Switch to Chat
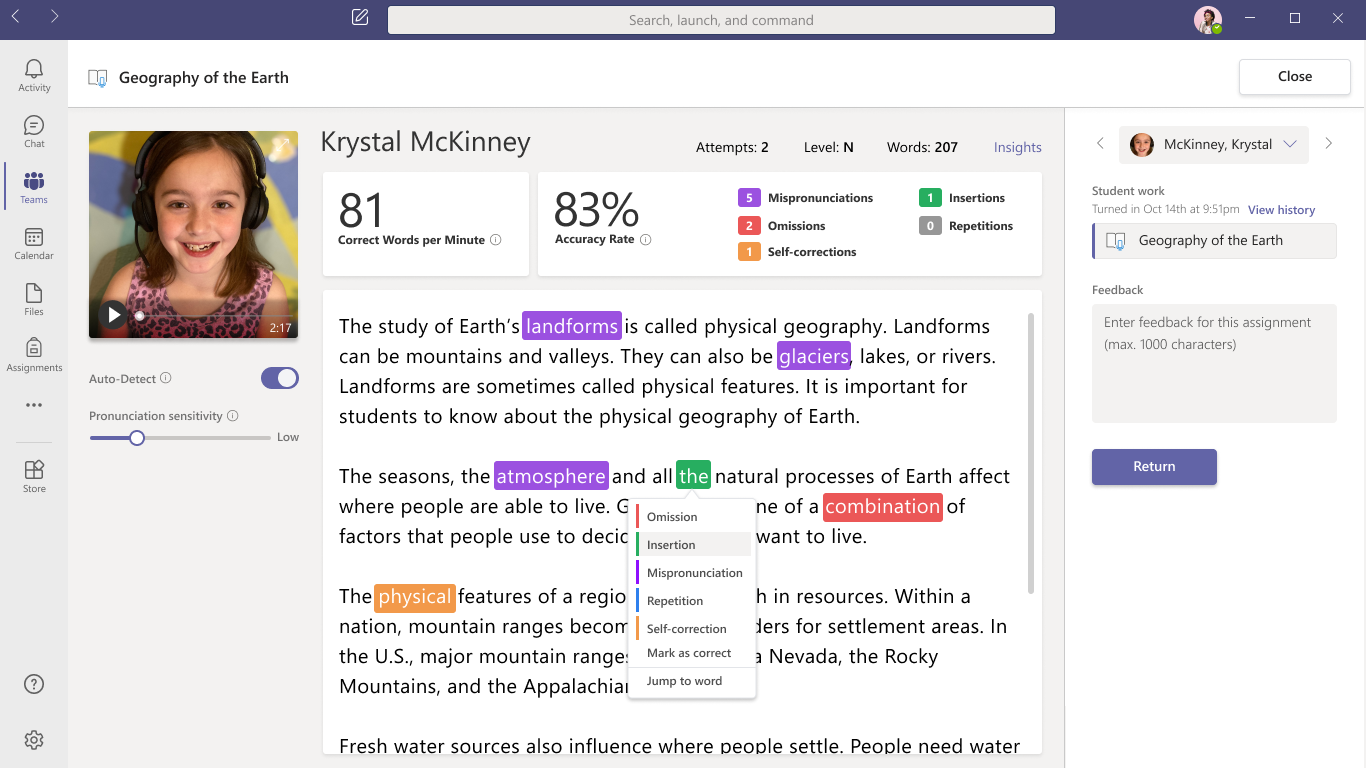This screenshot has height=768, width=1366. [x=33, y=131]
